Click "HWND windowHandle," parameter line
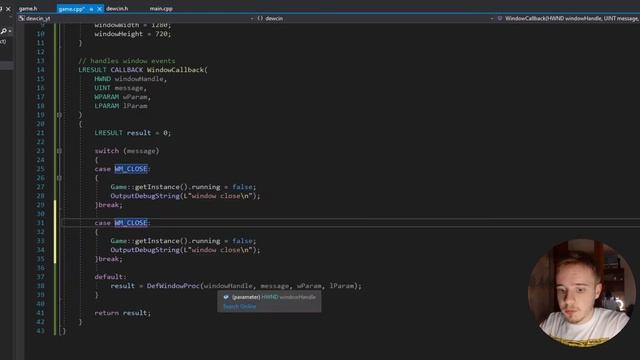The height and width of the screenshot is (360, 640). [131, 79]
